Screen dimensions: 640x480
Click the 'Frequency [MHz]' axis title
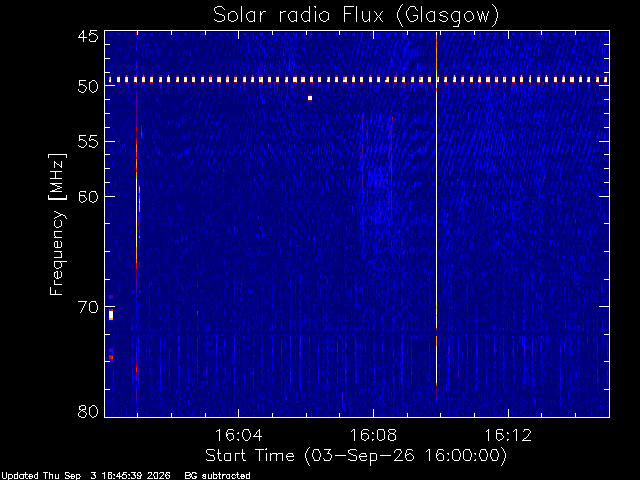coord(57,224)
